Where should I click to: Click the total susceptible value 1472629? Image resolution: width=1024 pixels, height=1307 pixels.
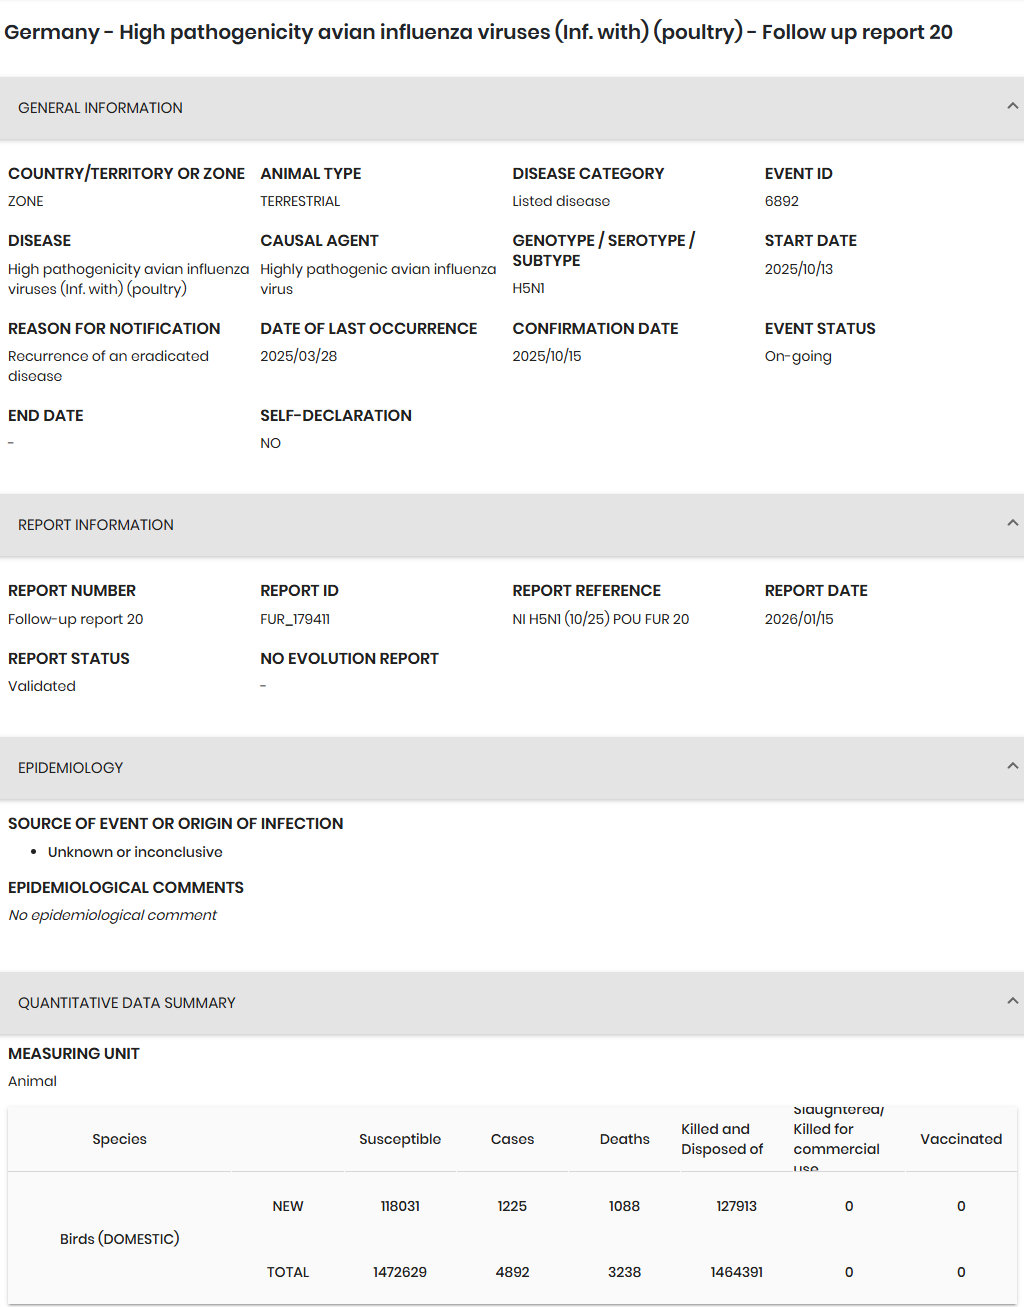point(400,1272)
